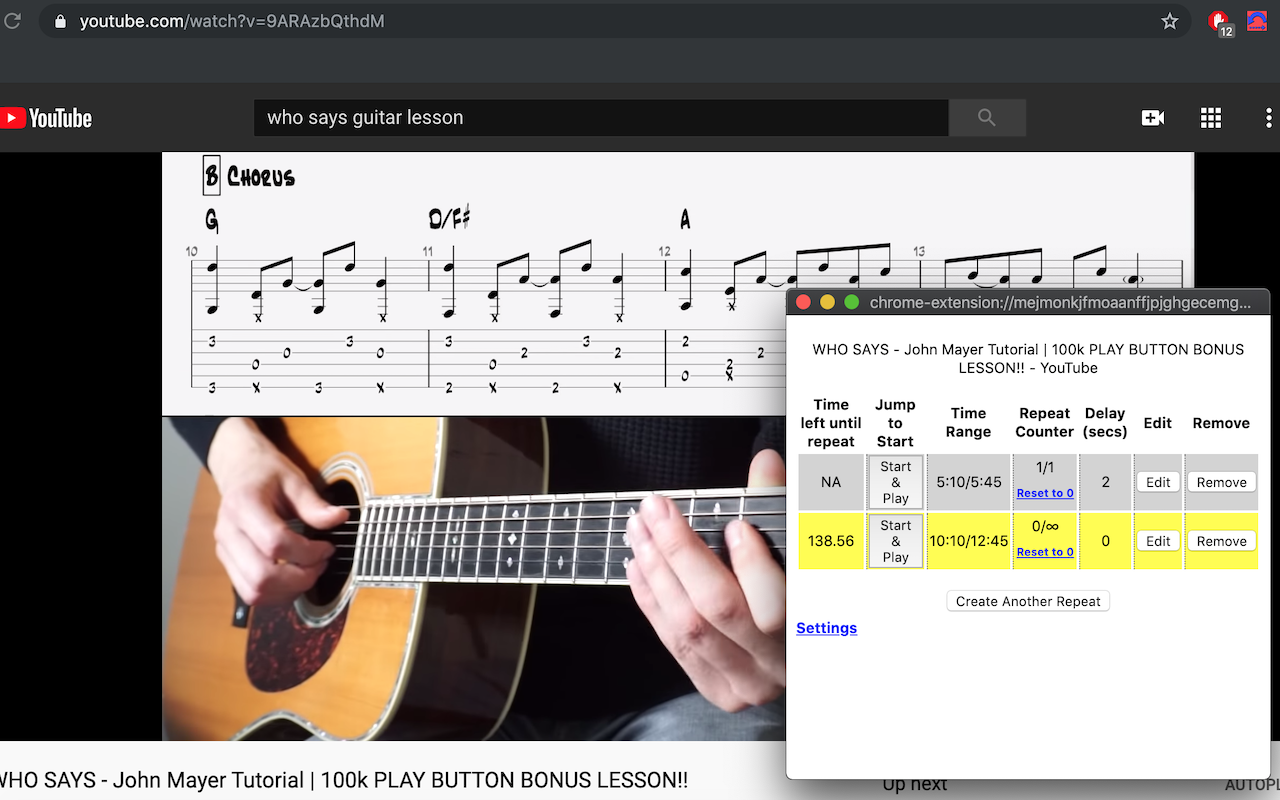Bookmark this page with the star icon
Image resolution: width=1280 pixels, height=800 pixels.
tap(1170, 21)
